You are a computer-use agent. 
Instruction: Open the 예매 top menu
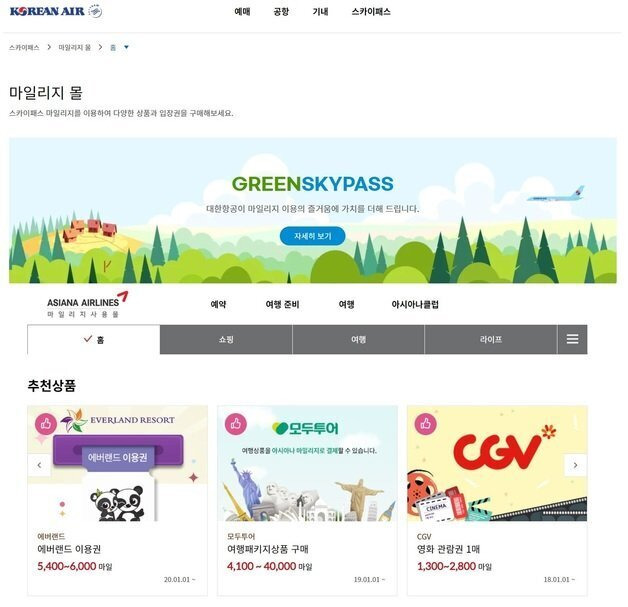(242, 12)
